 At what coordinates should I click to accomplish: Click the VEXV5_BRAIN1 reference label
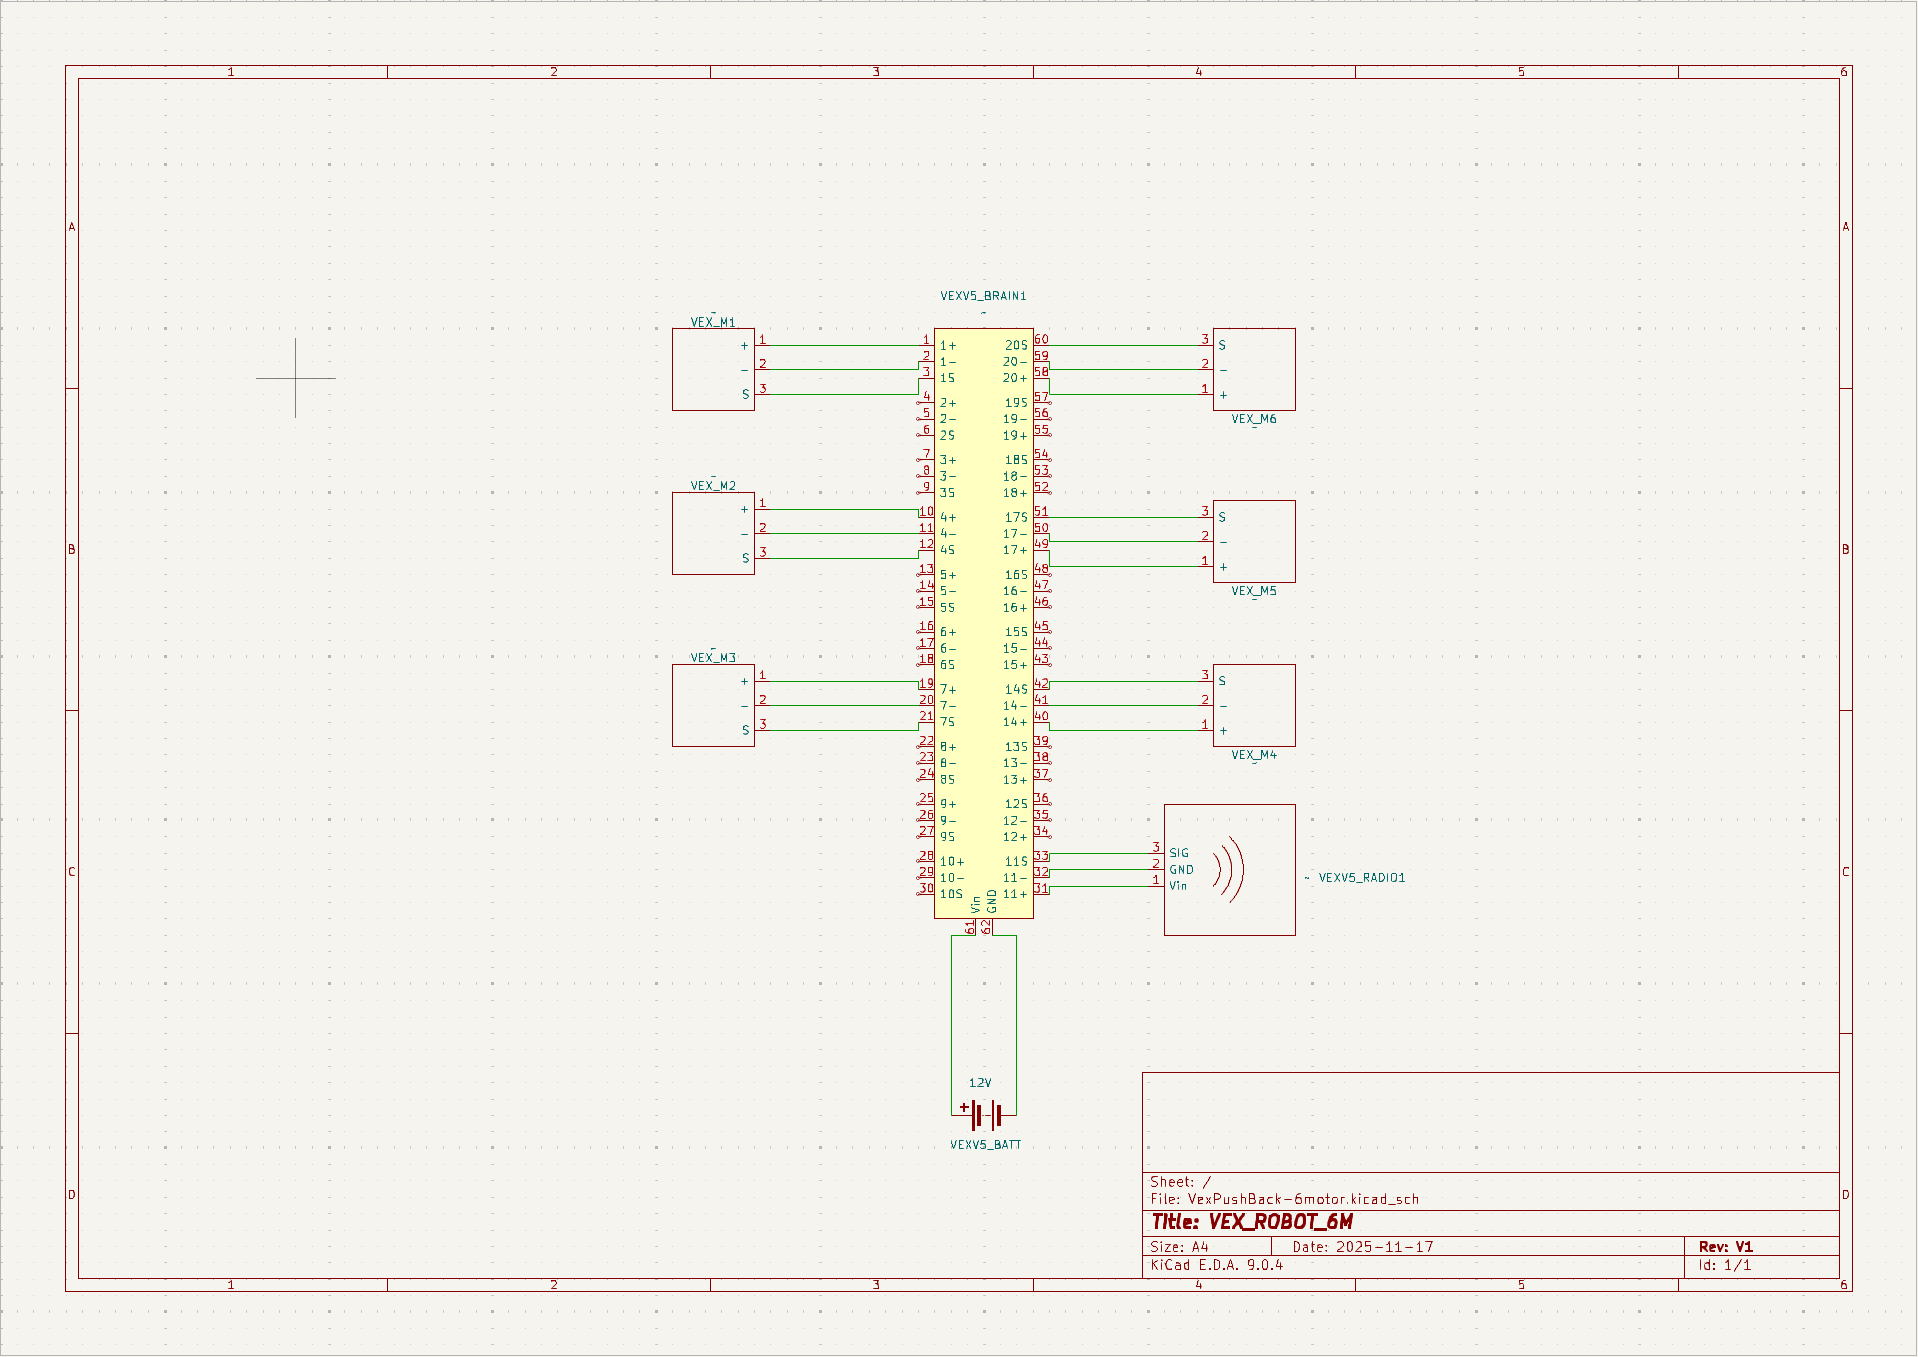[x=981, y=295]
